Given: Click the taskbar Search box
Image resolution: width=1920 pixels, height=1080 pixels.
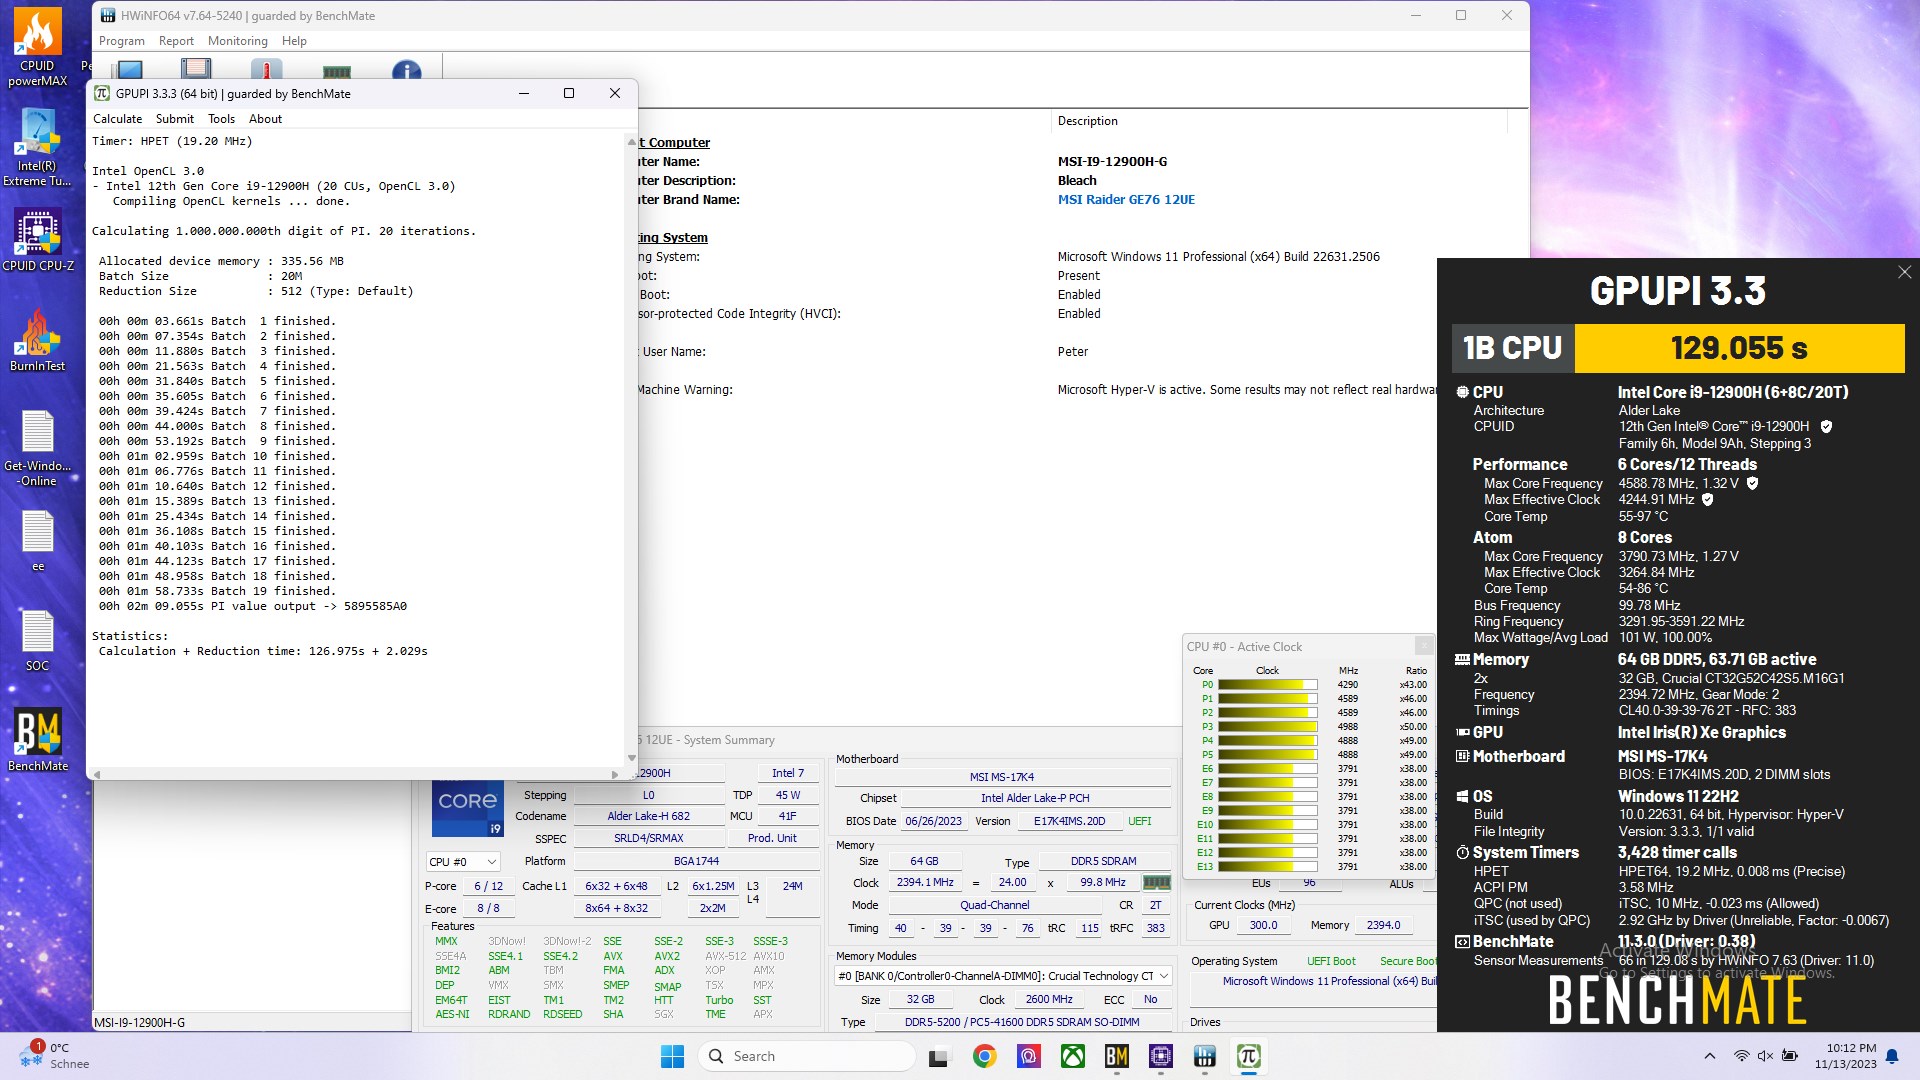Looking at the screenshot, I should [x=808, y=1056].
